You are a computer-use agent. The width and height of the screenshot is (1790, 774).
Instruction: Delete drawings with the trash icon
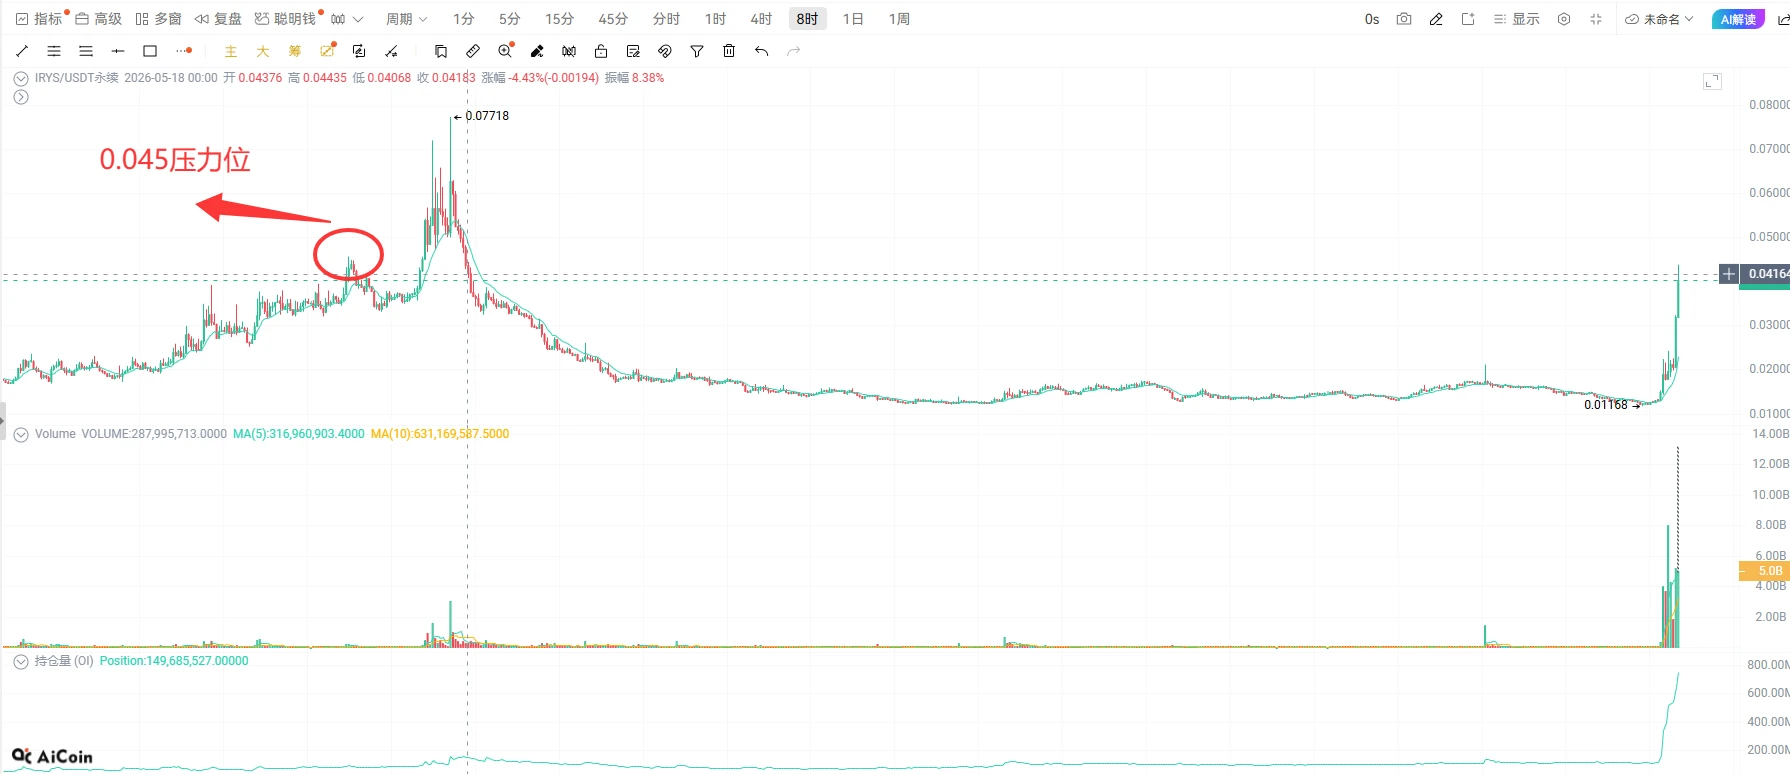(x=729, y=51)
